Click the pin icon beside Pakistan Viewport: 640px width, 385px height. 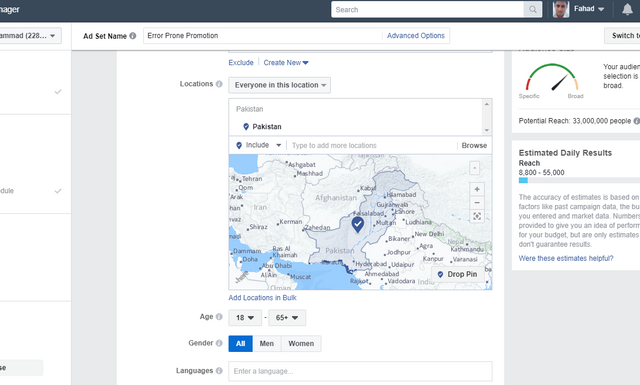(x=246, y=127)
